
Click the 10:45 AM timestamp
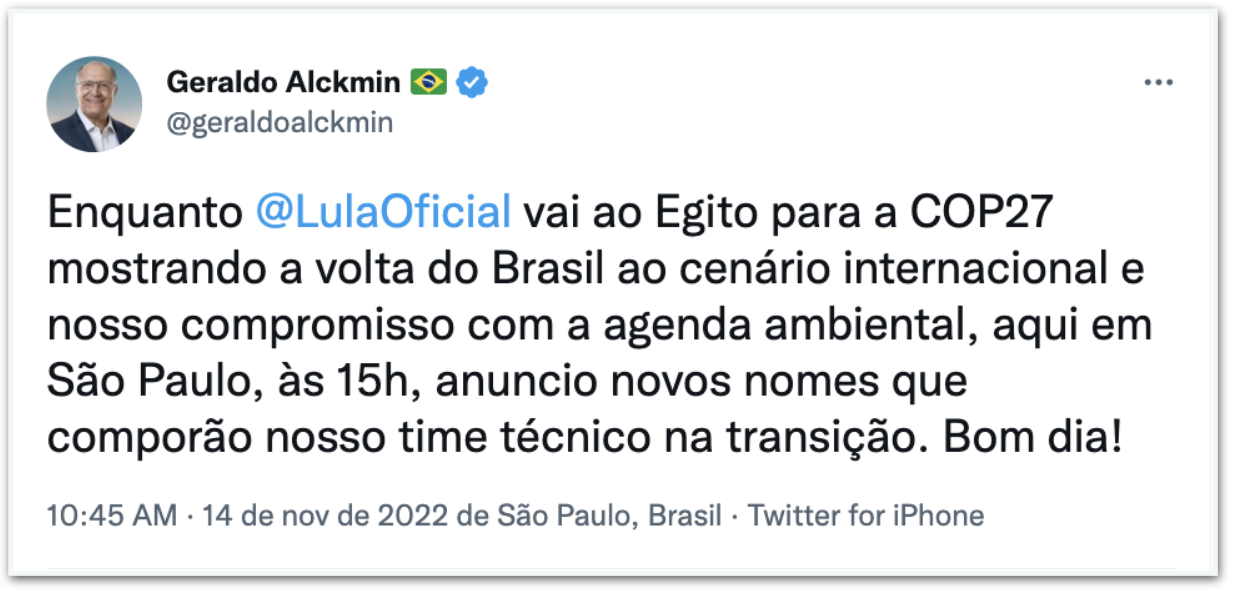pos(112,516)
